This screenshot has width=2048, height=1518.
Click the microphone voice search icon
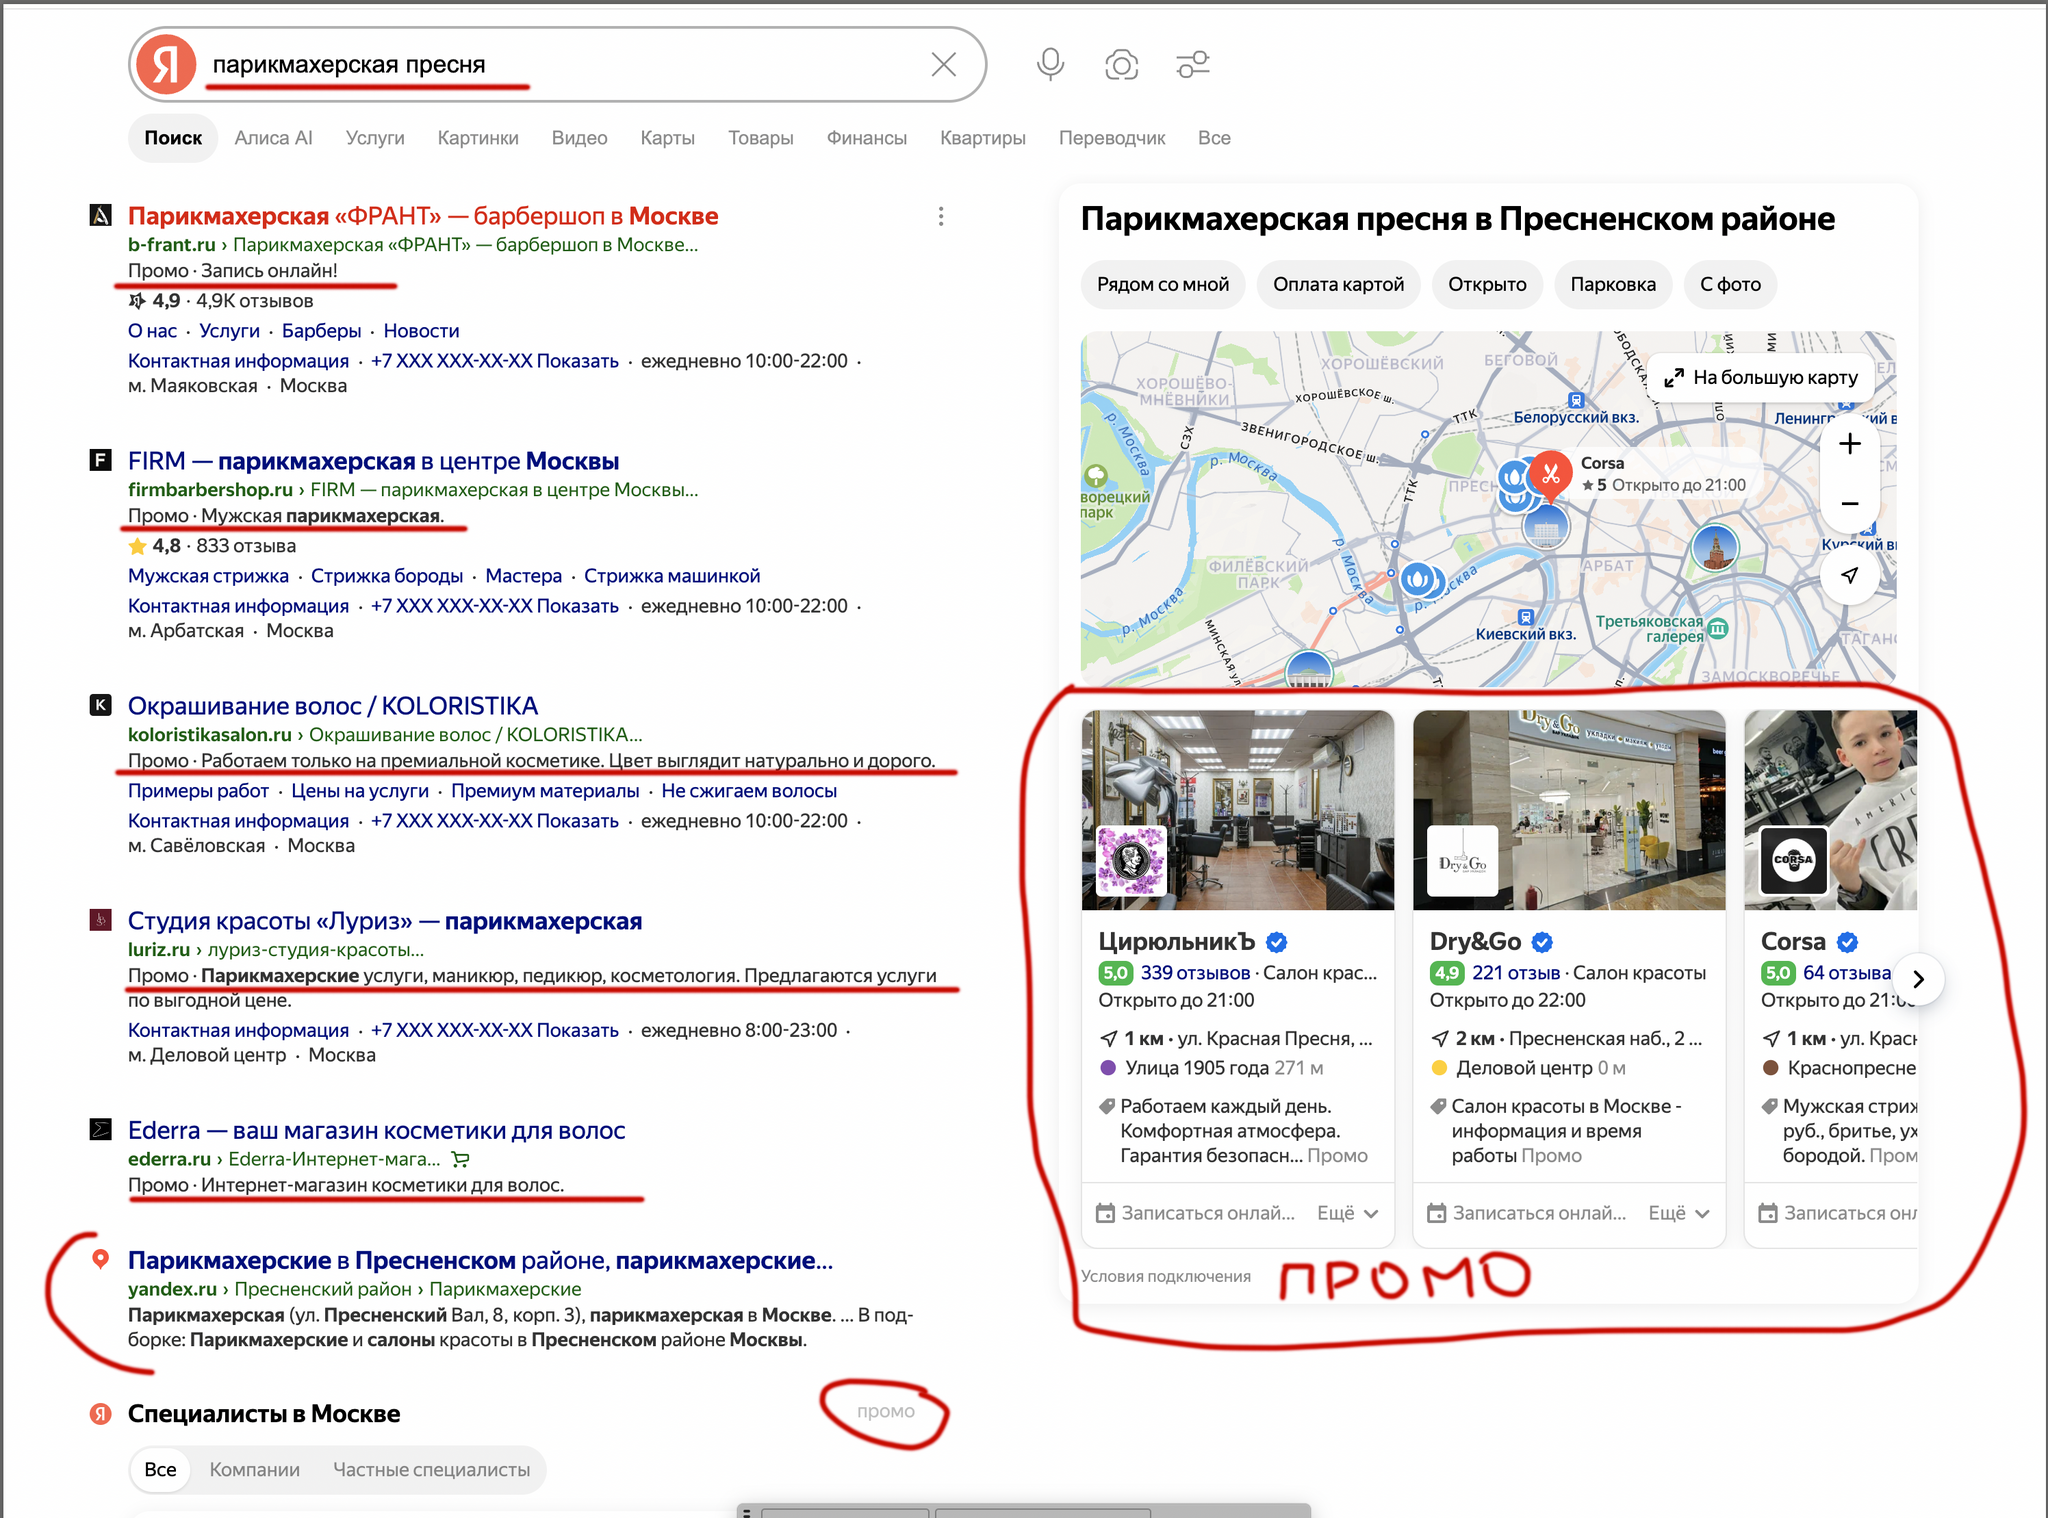(x=1050, y=65)
